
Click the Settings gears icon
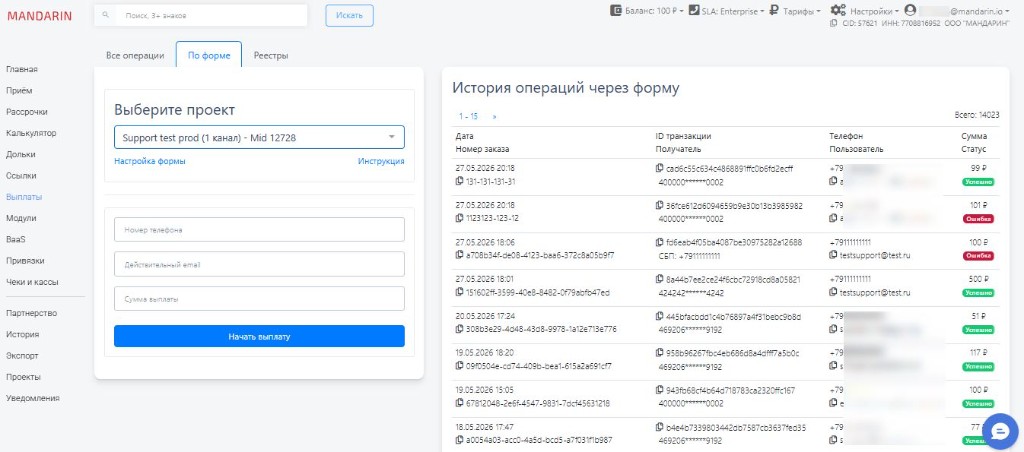pyautogui.click(x=839, y=10)
